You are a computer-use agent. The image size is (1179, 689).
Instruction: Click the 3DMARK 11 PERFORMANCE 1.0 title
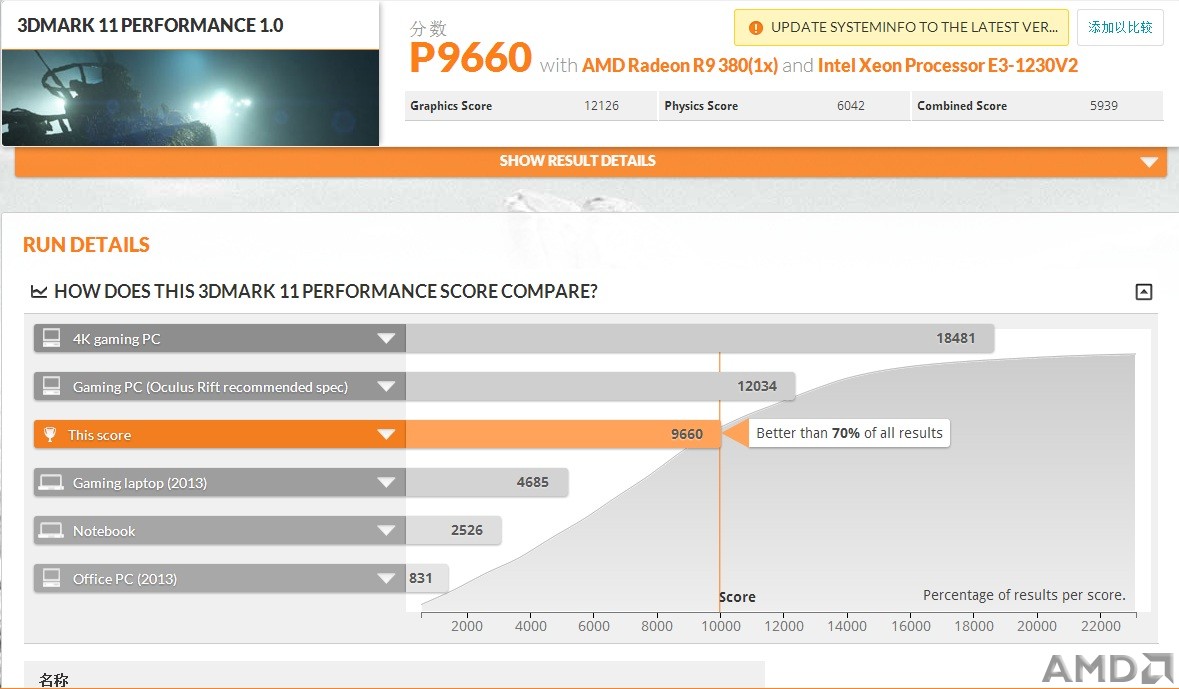pos(150,26)
